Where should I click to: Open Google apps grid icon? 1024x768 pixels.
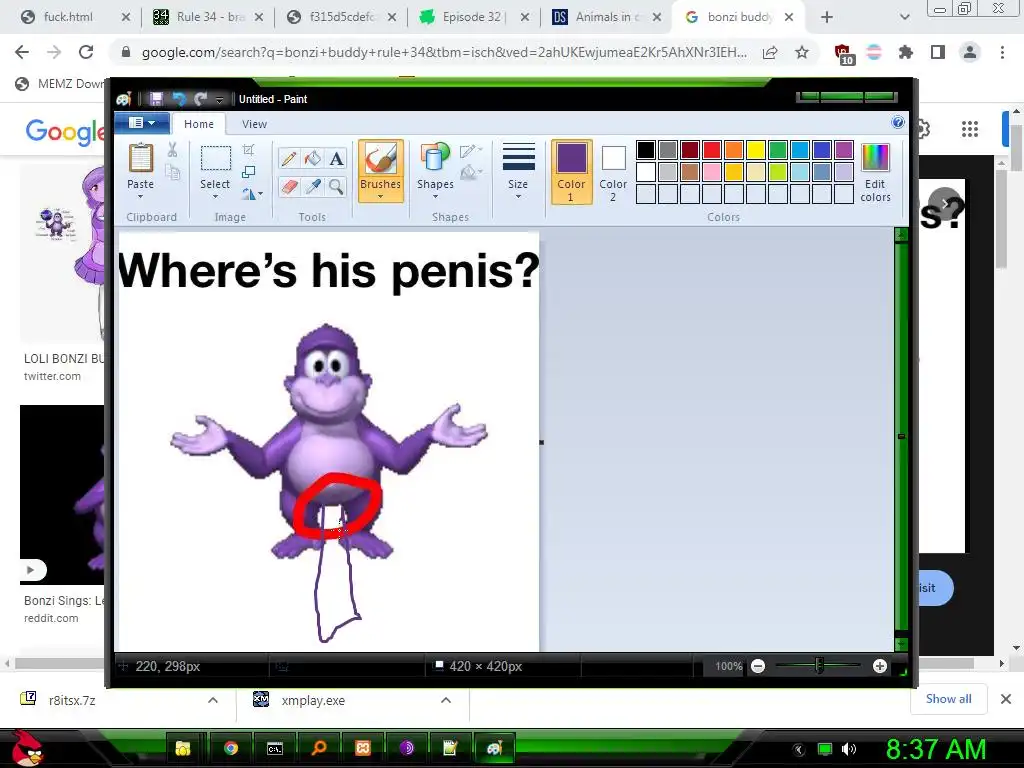pyautogui.click(x=970, y=129)
